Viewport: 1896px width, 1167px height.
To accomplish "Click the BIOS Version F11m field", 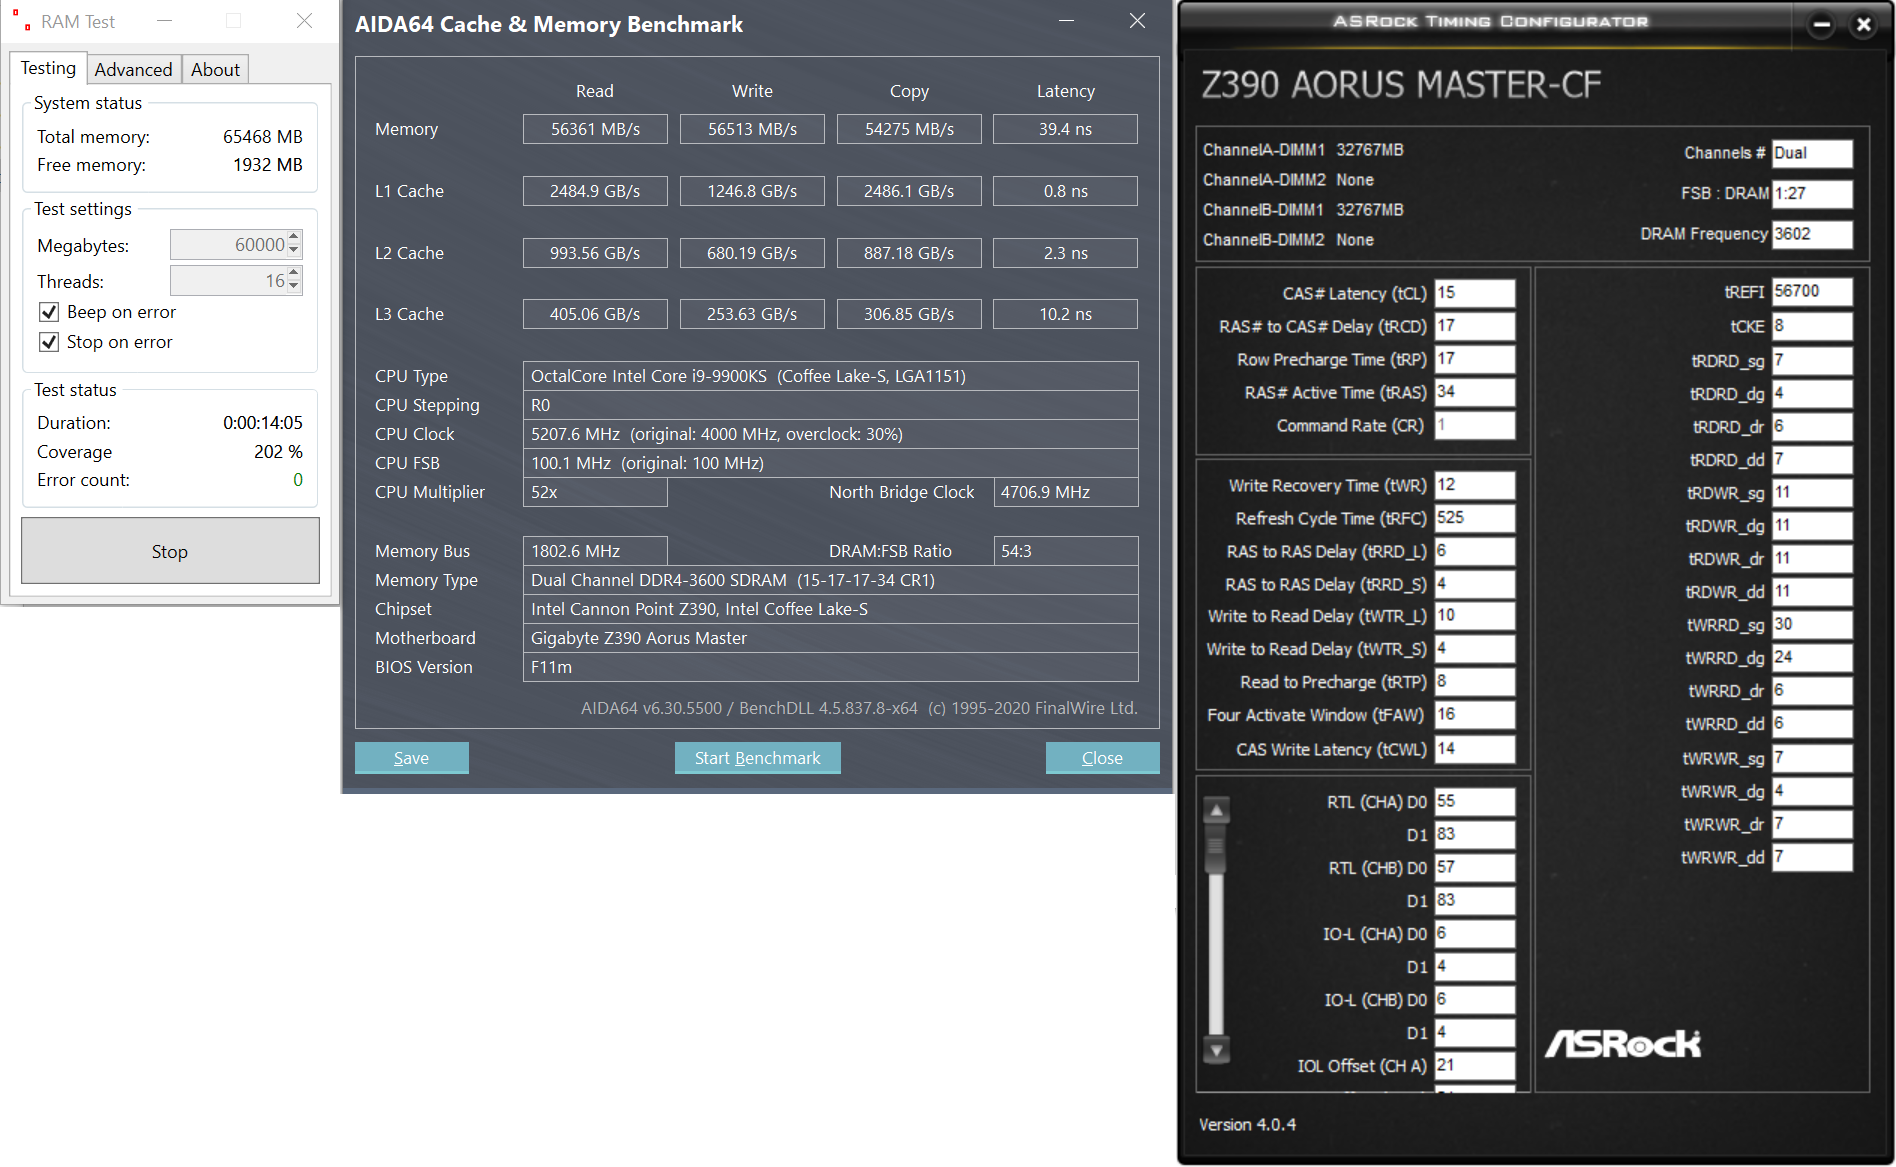I will [830, 667].
